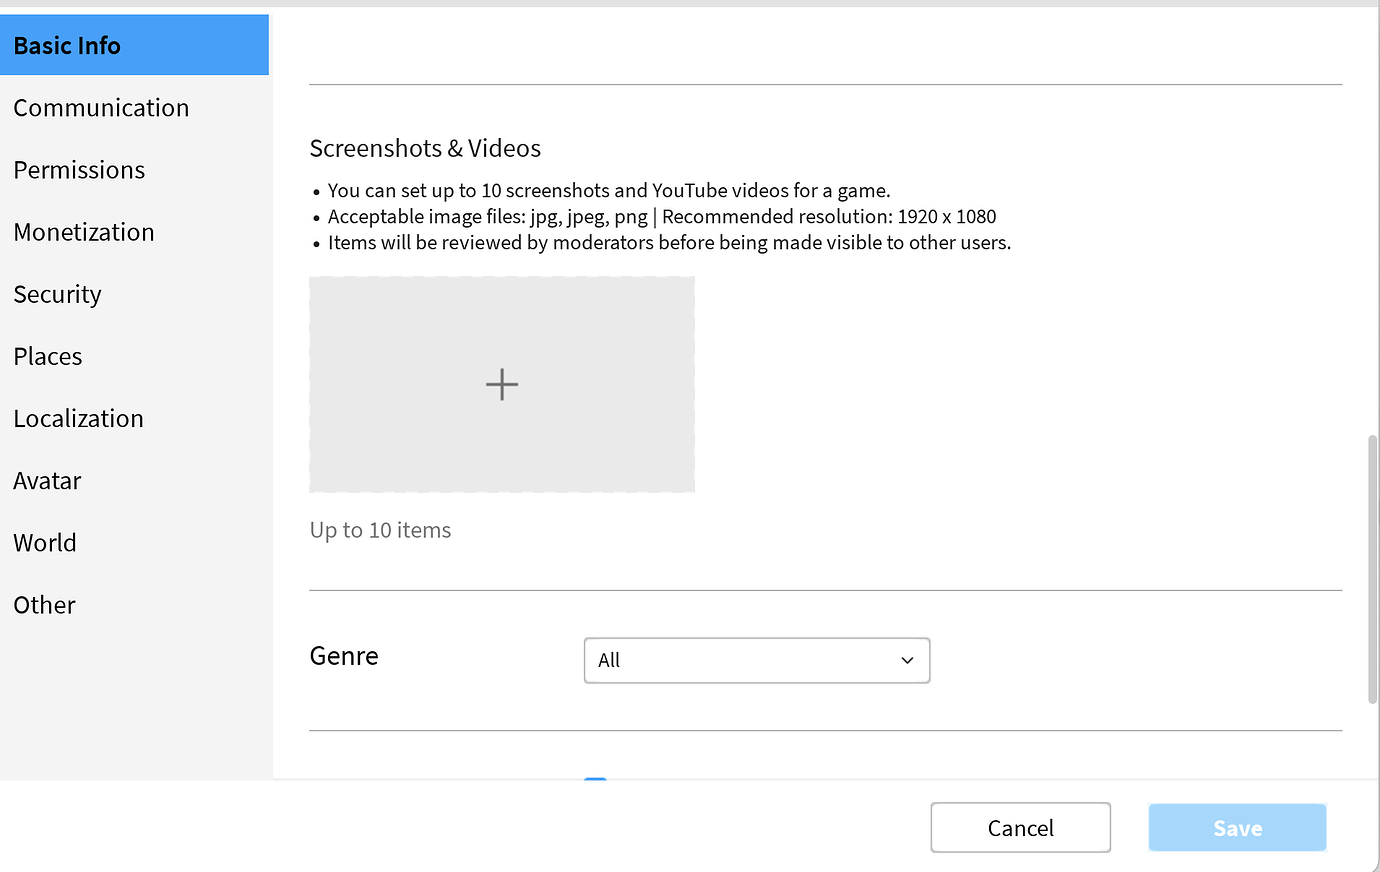Open the Security settings page
Screen dimensions: 1380x872
coord(57,293)
